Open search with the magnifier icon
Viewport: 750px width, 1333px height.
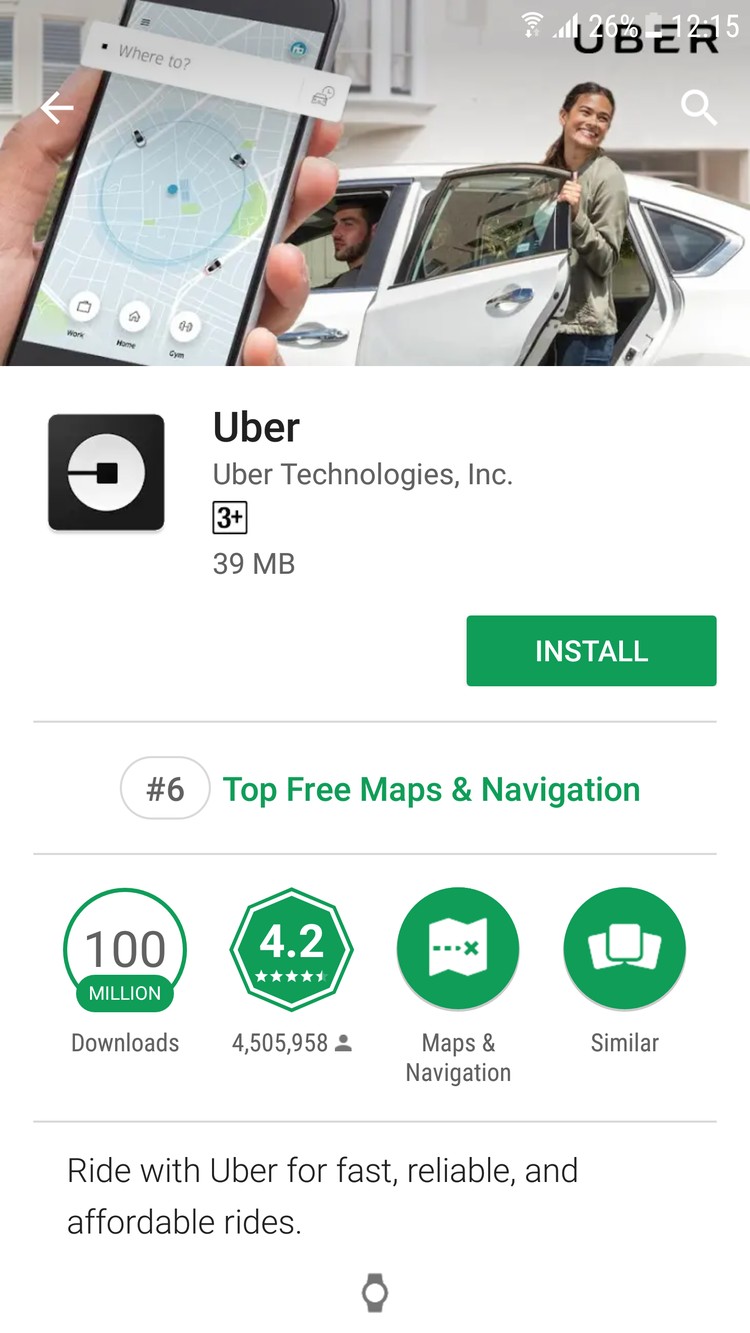tap(699, 107)
